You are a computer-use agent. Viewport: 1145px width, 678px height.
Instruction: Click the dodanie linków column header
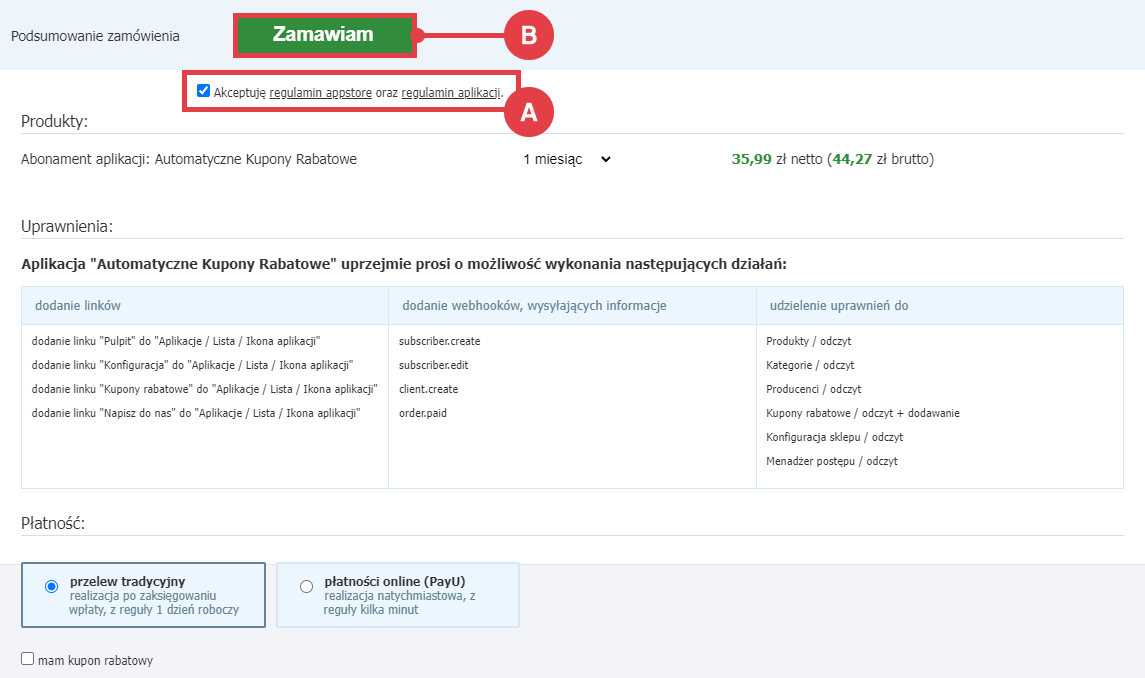pos(78,305)
